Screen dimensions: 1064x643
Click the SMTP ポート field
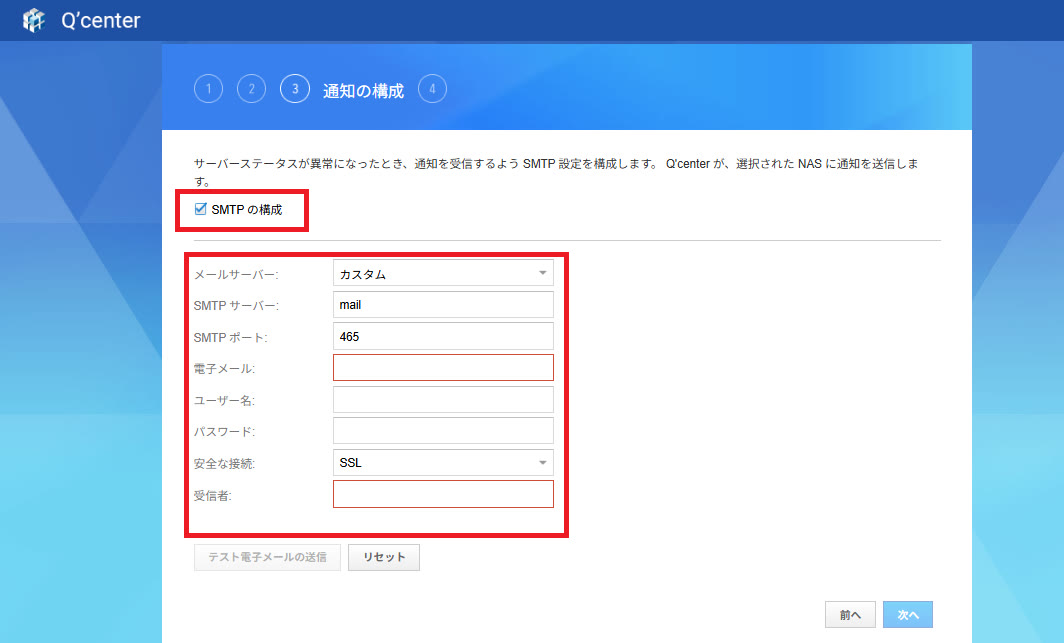tap(442, 336)
